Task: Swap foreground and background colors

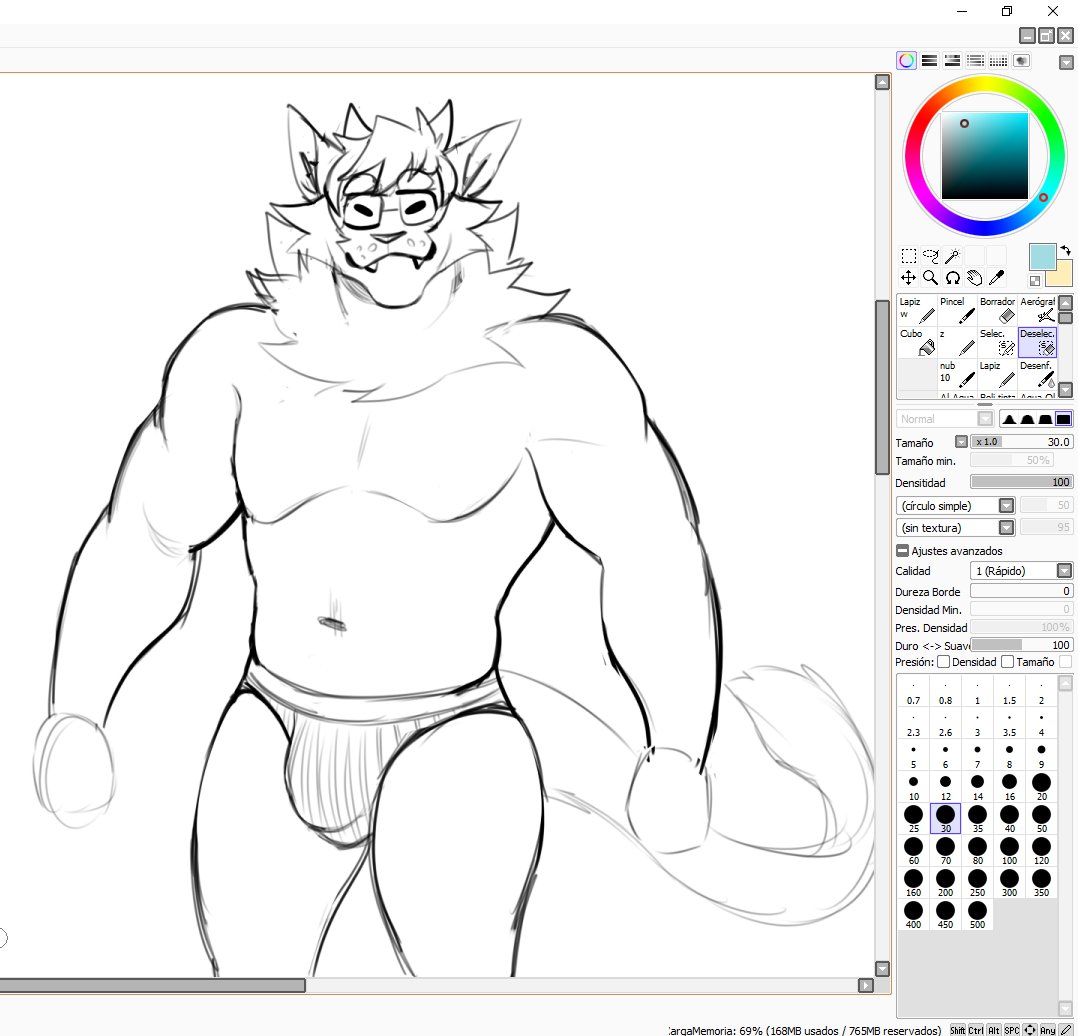Action: point(1065,250)
